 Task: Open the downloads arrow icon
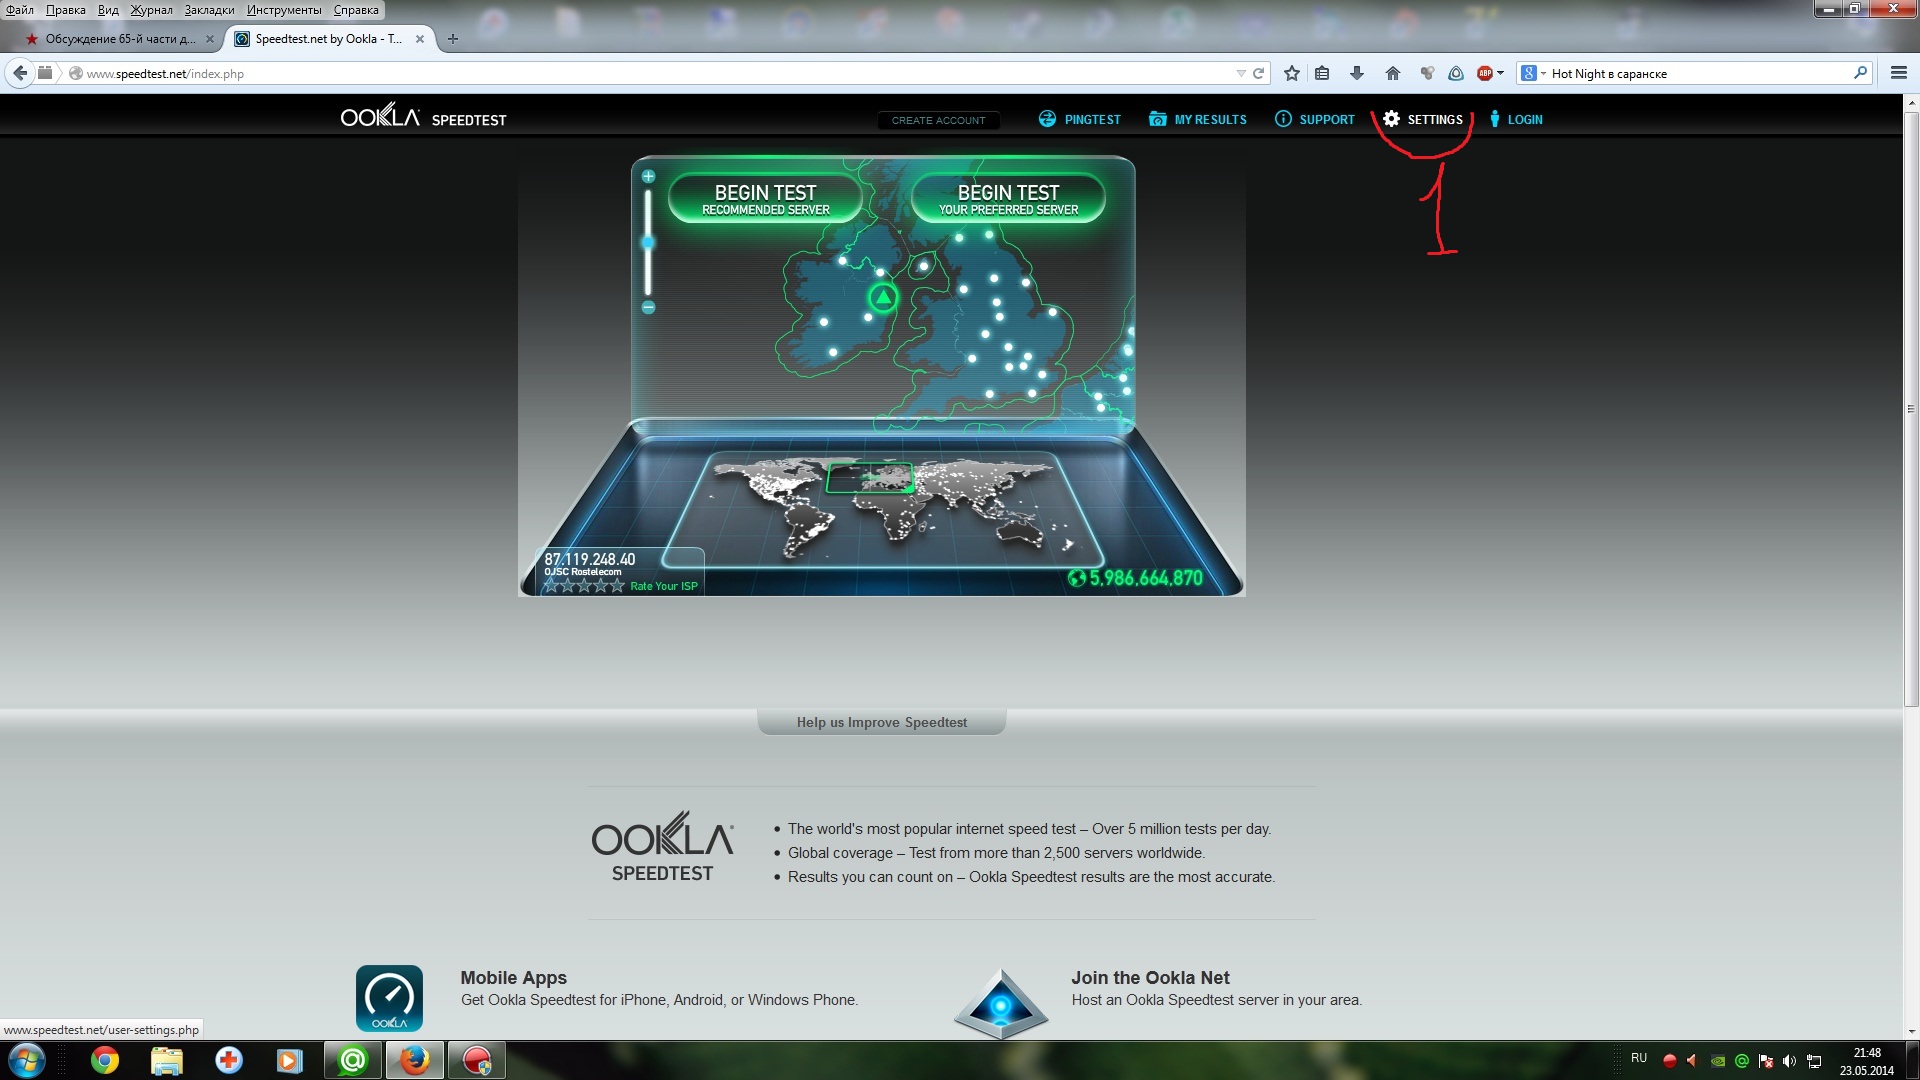click(x=1357, y=73)
